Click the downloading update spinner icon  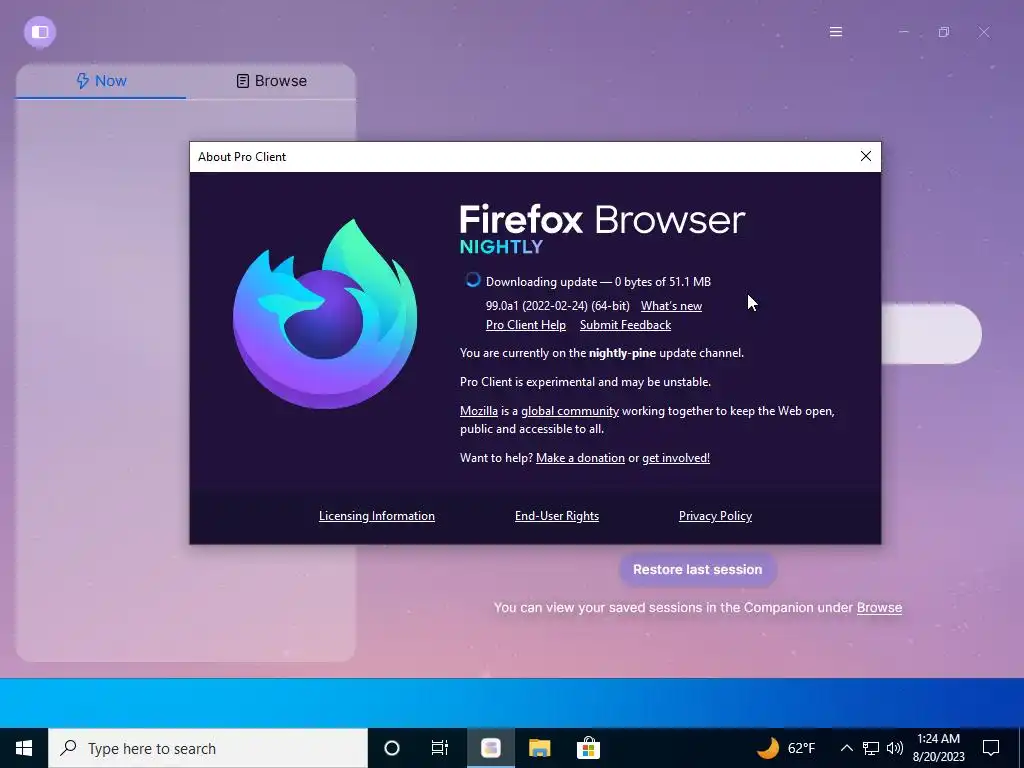point(473,281)
